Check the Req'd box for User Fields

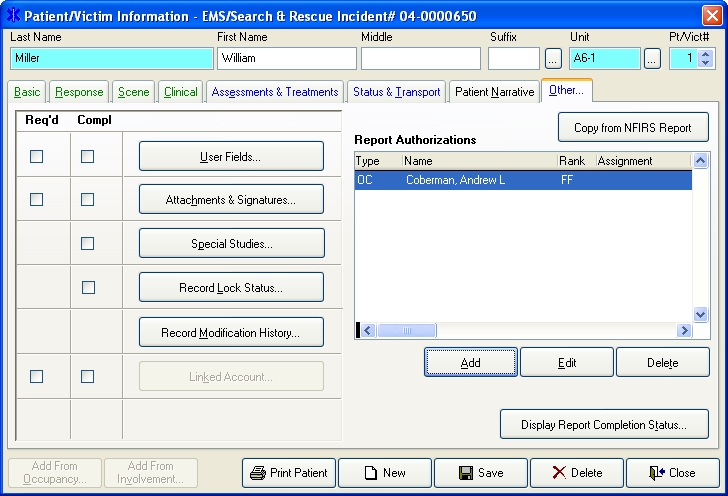click(37, 156)
